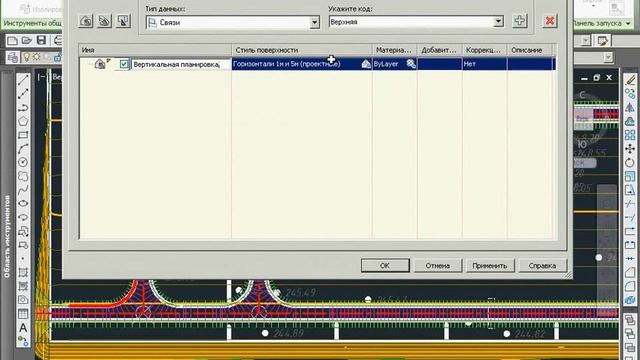Screen dimensions: 640x360
Task: Open the Тип данных dropdown
Action: (x=314, y=22)
